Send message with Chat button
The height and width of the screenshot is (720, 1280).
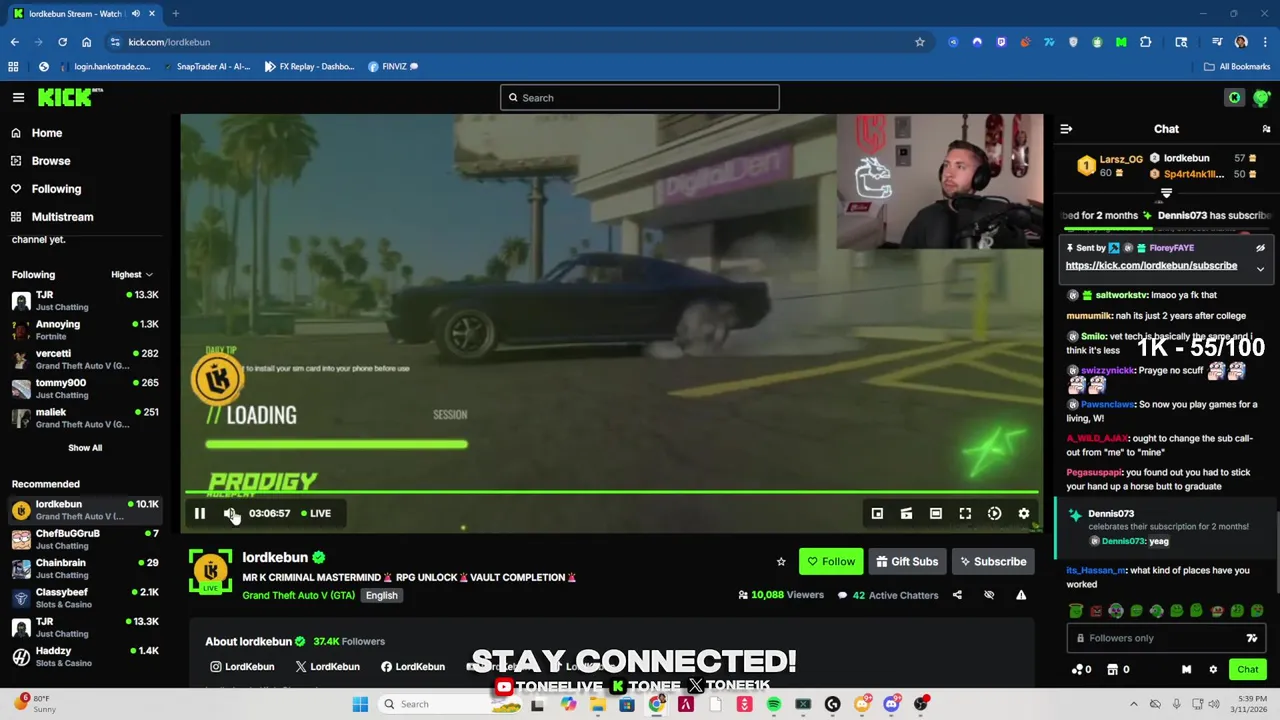[x=1248, y=670]
